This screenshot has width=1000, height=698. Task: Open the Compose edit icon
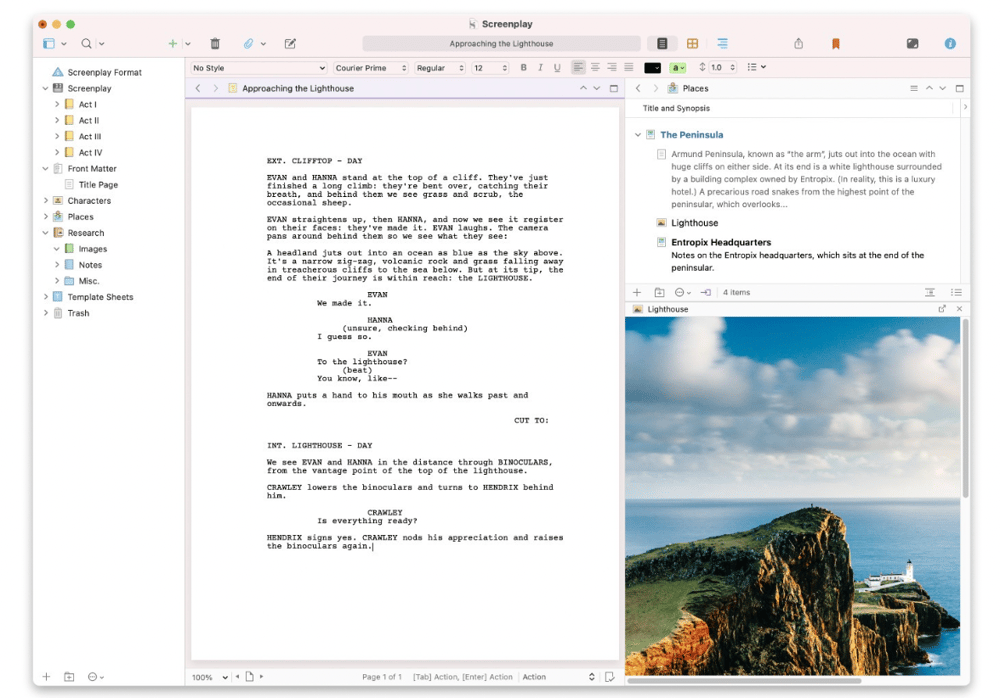click(x=290, y=43)
